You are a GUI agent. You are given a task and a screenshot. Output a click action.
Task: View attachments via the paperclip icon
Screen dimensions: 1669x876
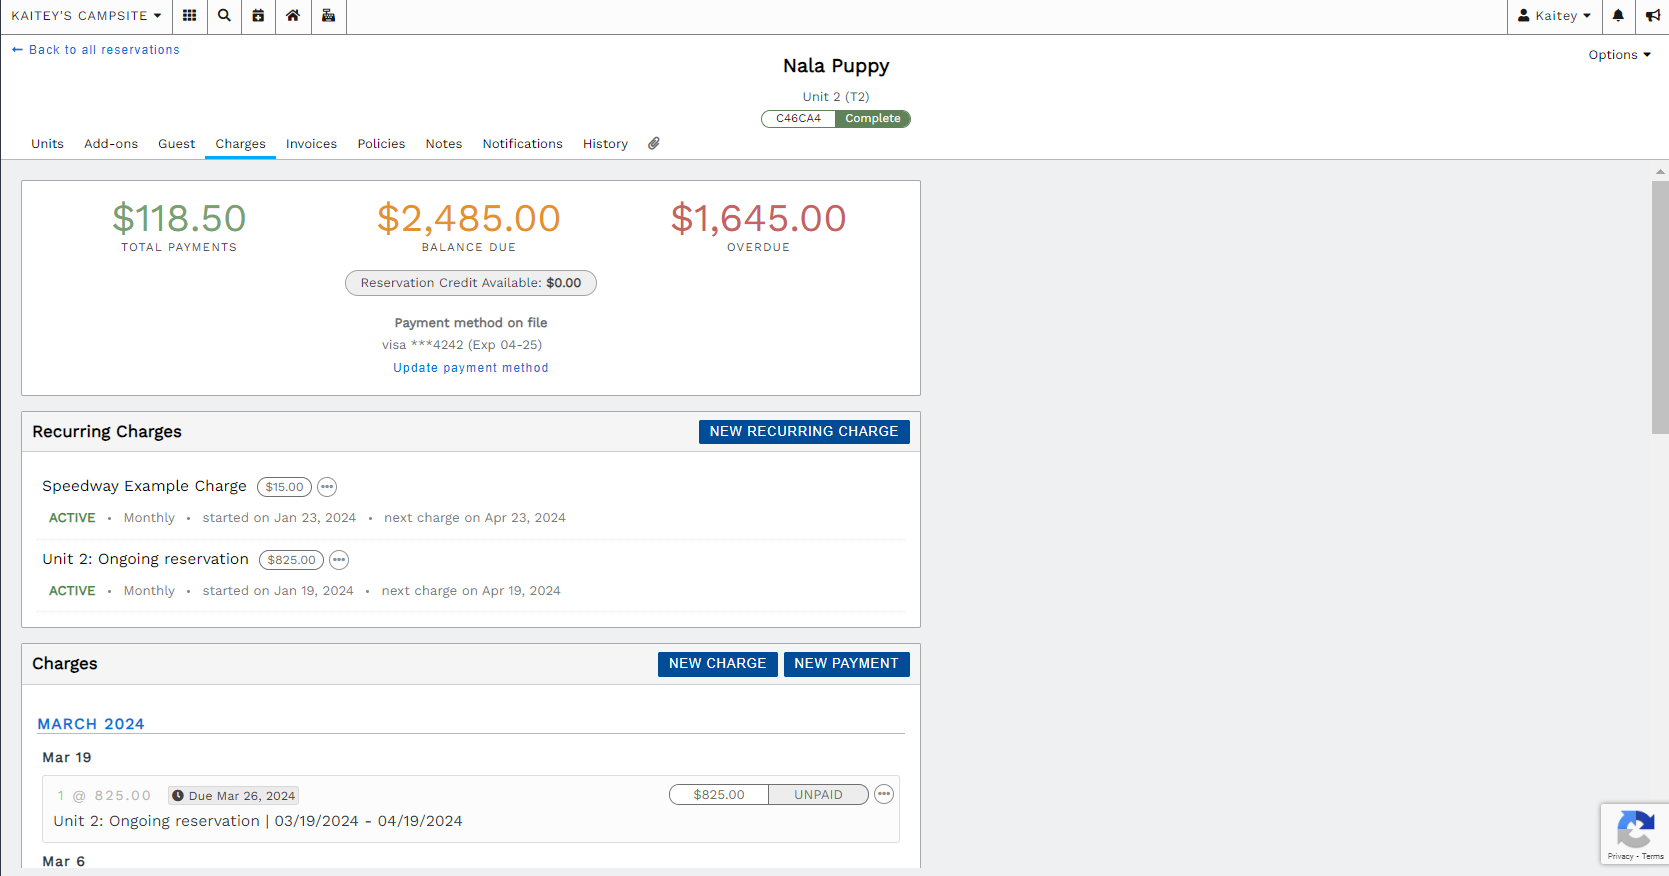(x=653, y=143)
